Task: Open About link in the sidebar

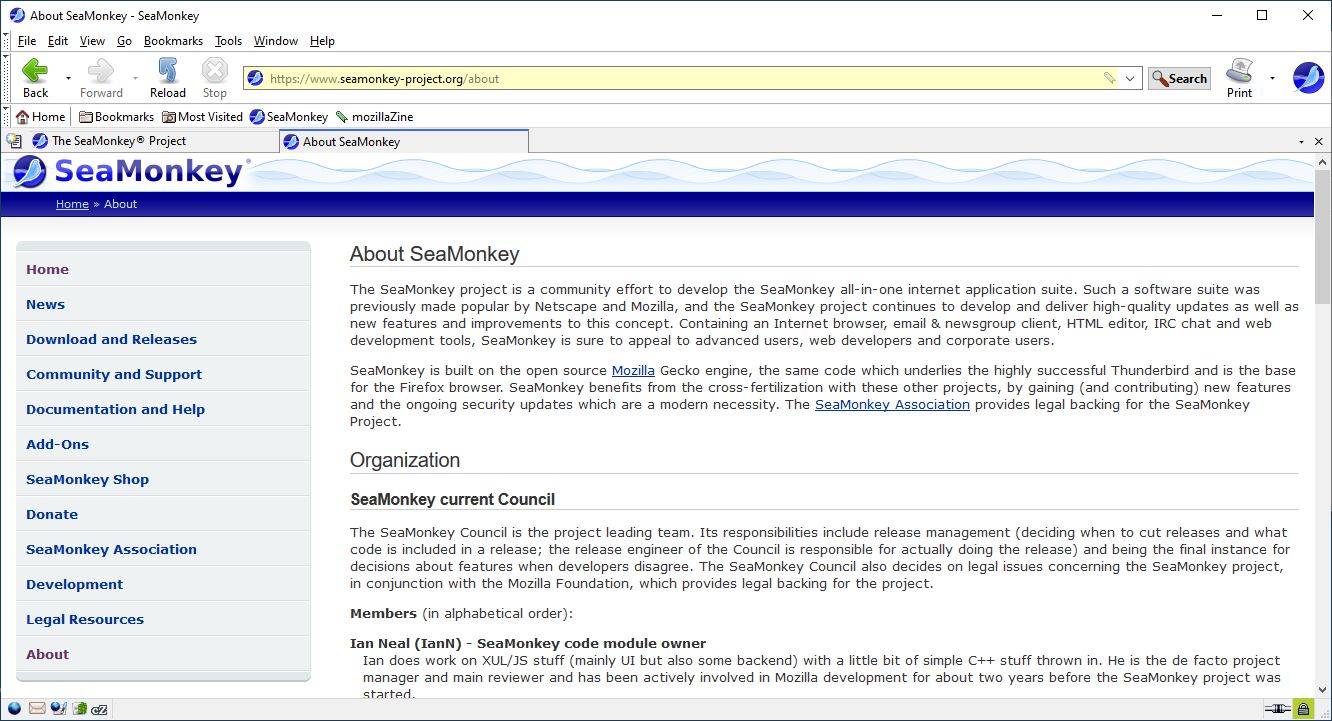Action: pos(47,654)
